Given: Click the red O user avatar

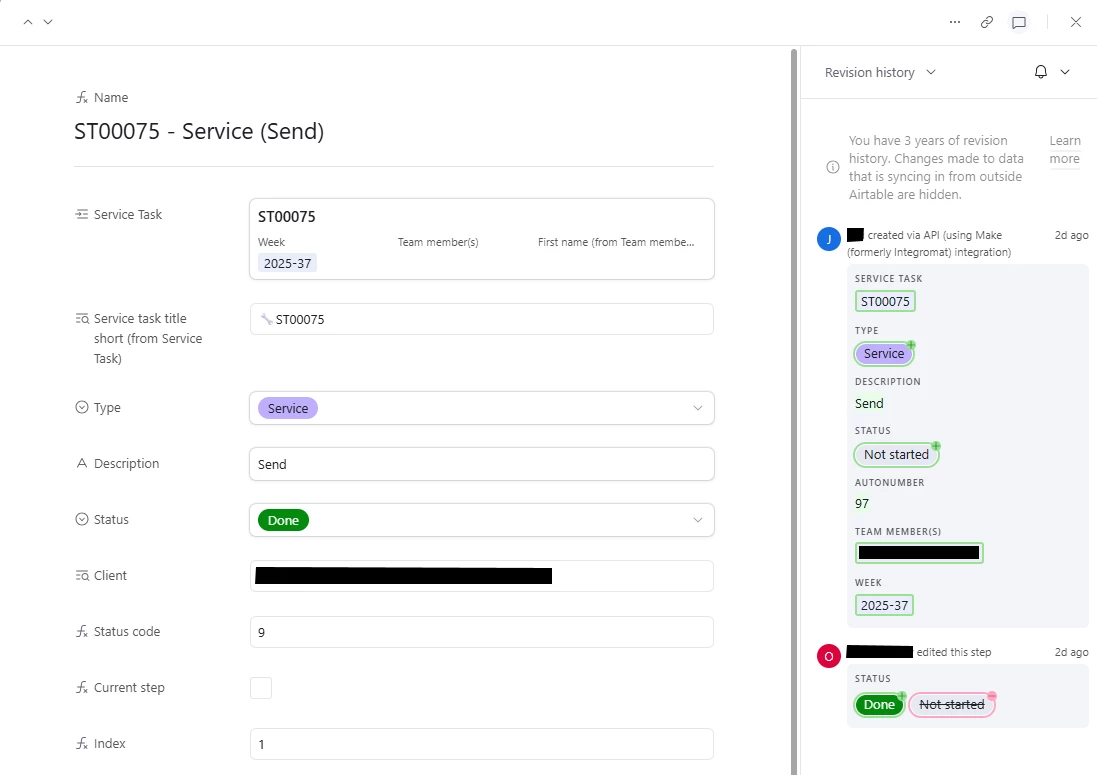Looking at the screenshot, I should [x=829, y=656].
